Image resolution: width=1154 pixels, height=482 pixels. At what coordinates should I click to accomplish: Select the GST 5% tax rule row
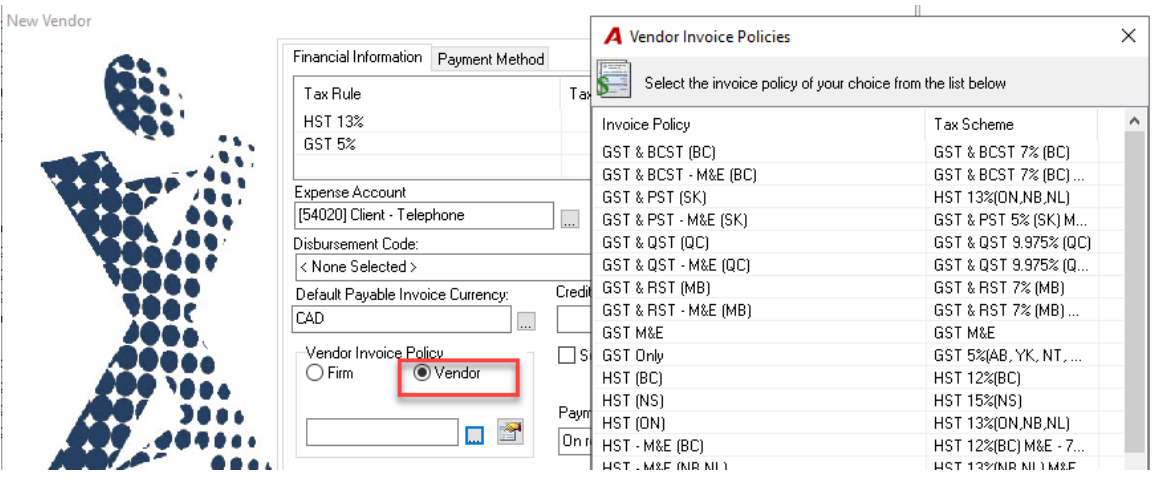click(x=442, y=144)
